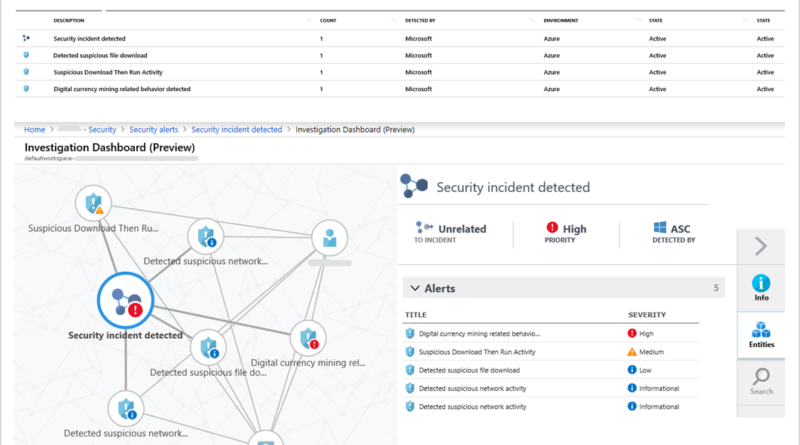The height and width of the screenshot is (445, 800).
Task: Select the central Security incident detected graph node
Action: point(126,301)
